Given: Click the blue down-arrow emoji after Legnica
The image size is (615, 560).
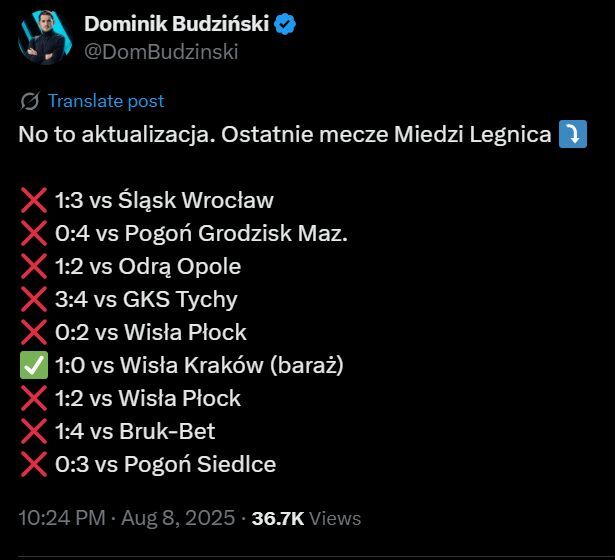Looking at the screenshot, I should [x=573, y=134].
